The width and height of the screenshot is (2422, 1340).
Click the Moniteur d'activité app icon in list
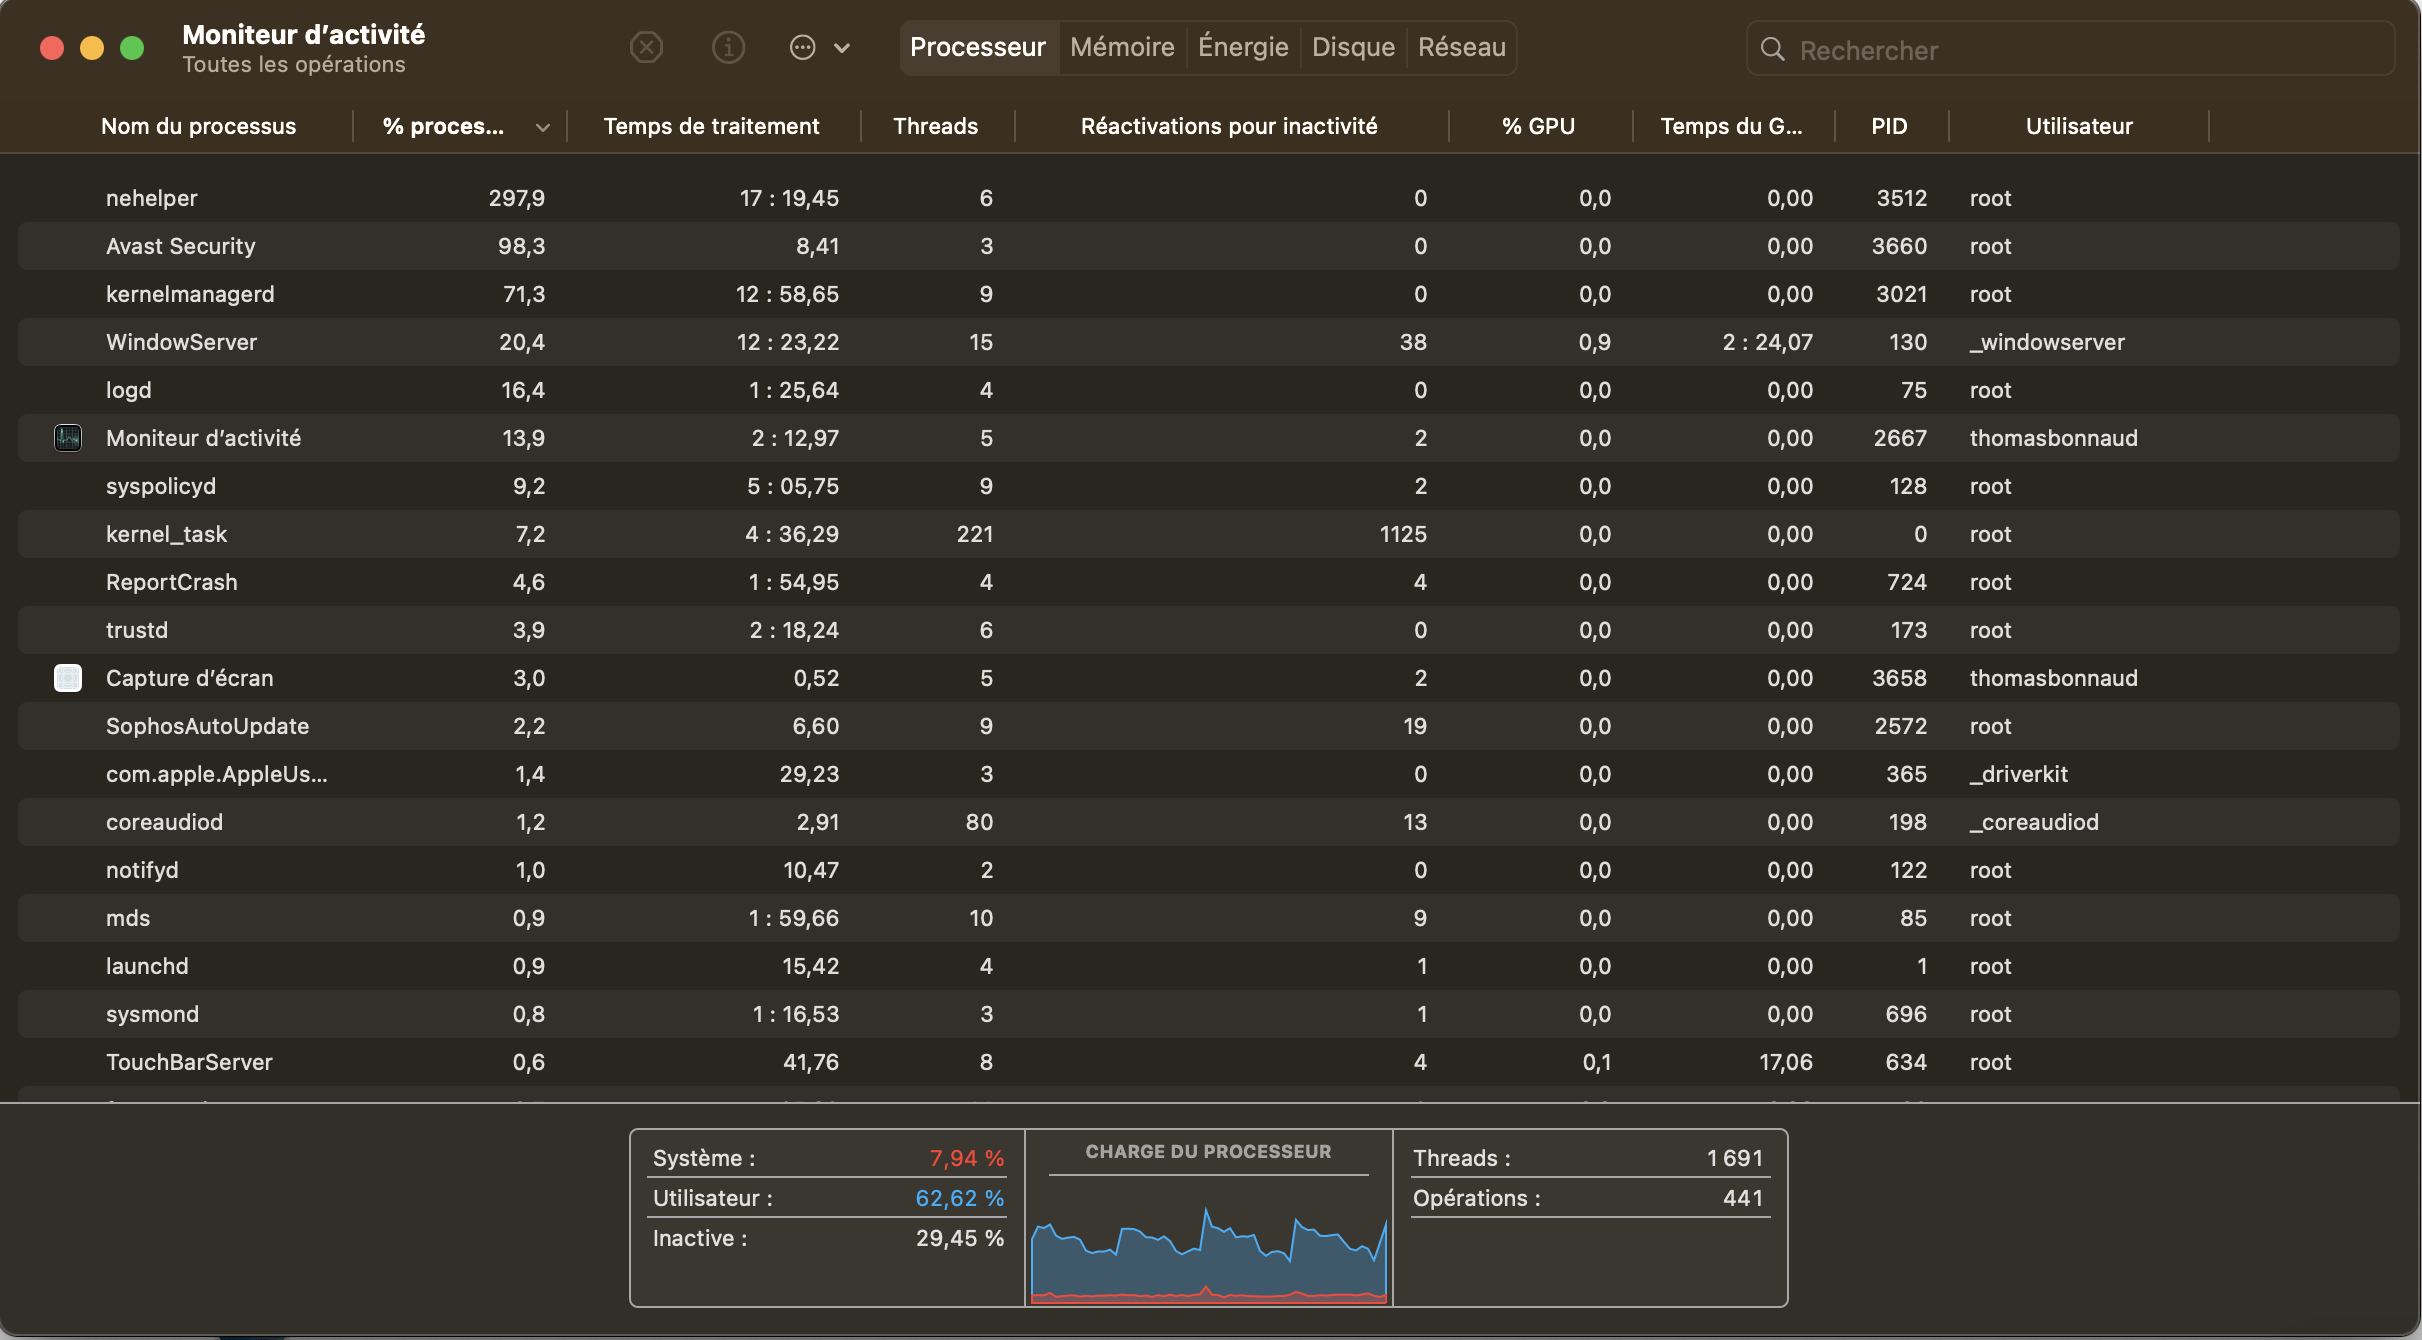pyautogui.click(x=68, y=438)
